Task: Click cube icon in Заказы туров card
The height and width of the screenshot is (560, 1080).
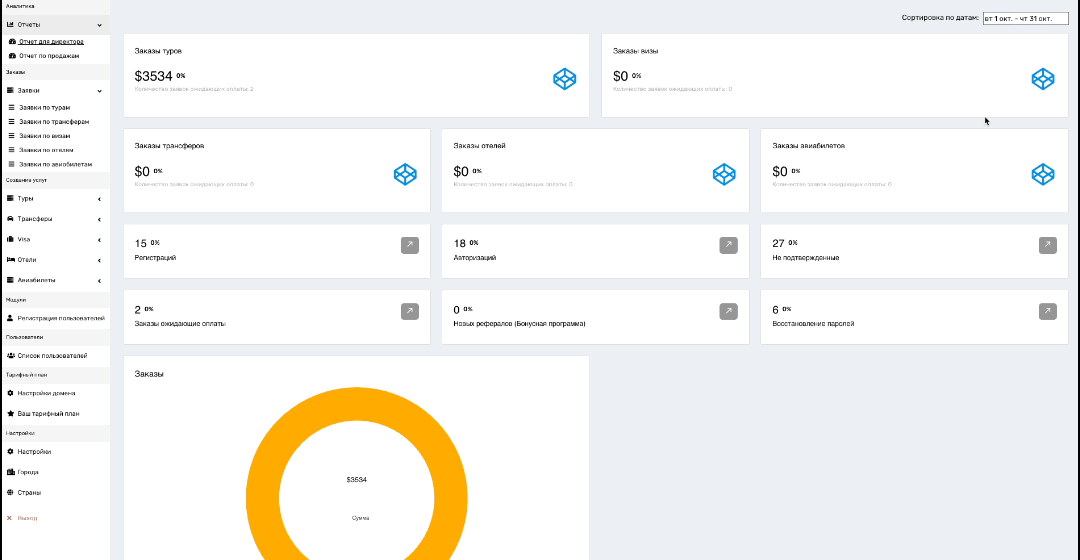Action: (x=565, y=79)
